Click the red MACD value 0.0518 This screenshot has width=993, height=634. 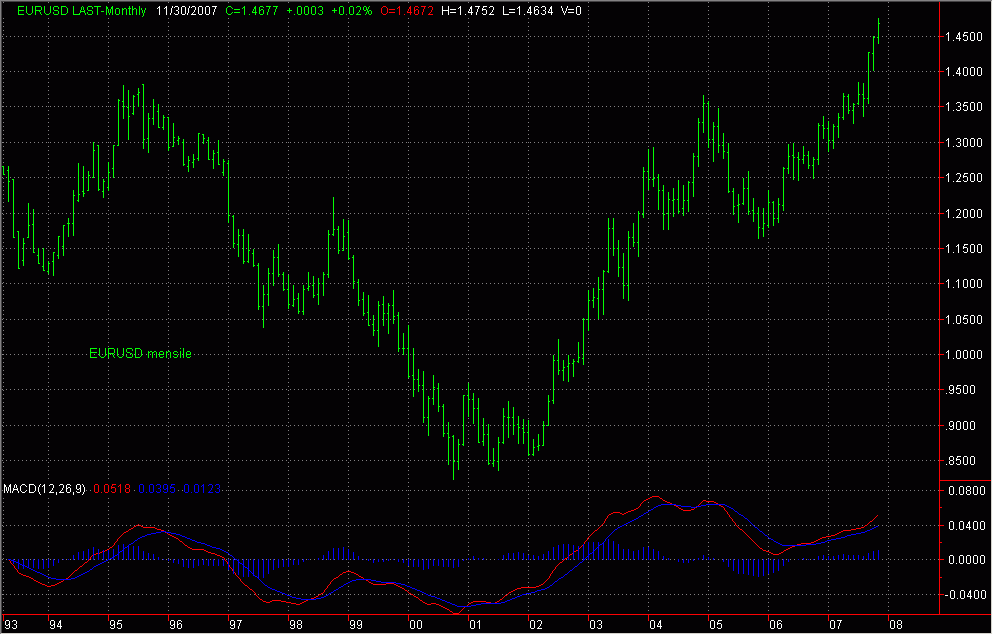pos(111,489)
